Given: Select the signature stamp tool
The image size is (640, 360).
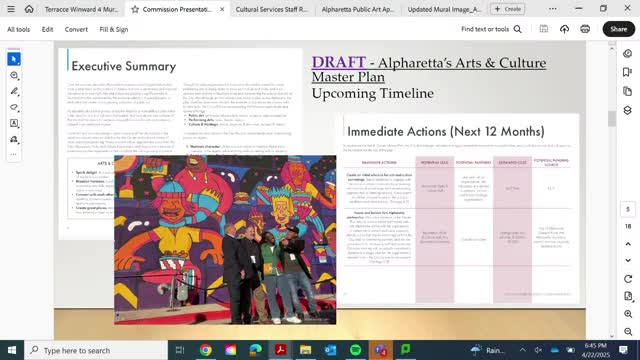Looking at the screenshot, I should pos(14,140).
